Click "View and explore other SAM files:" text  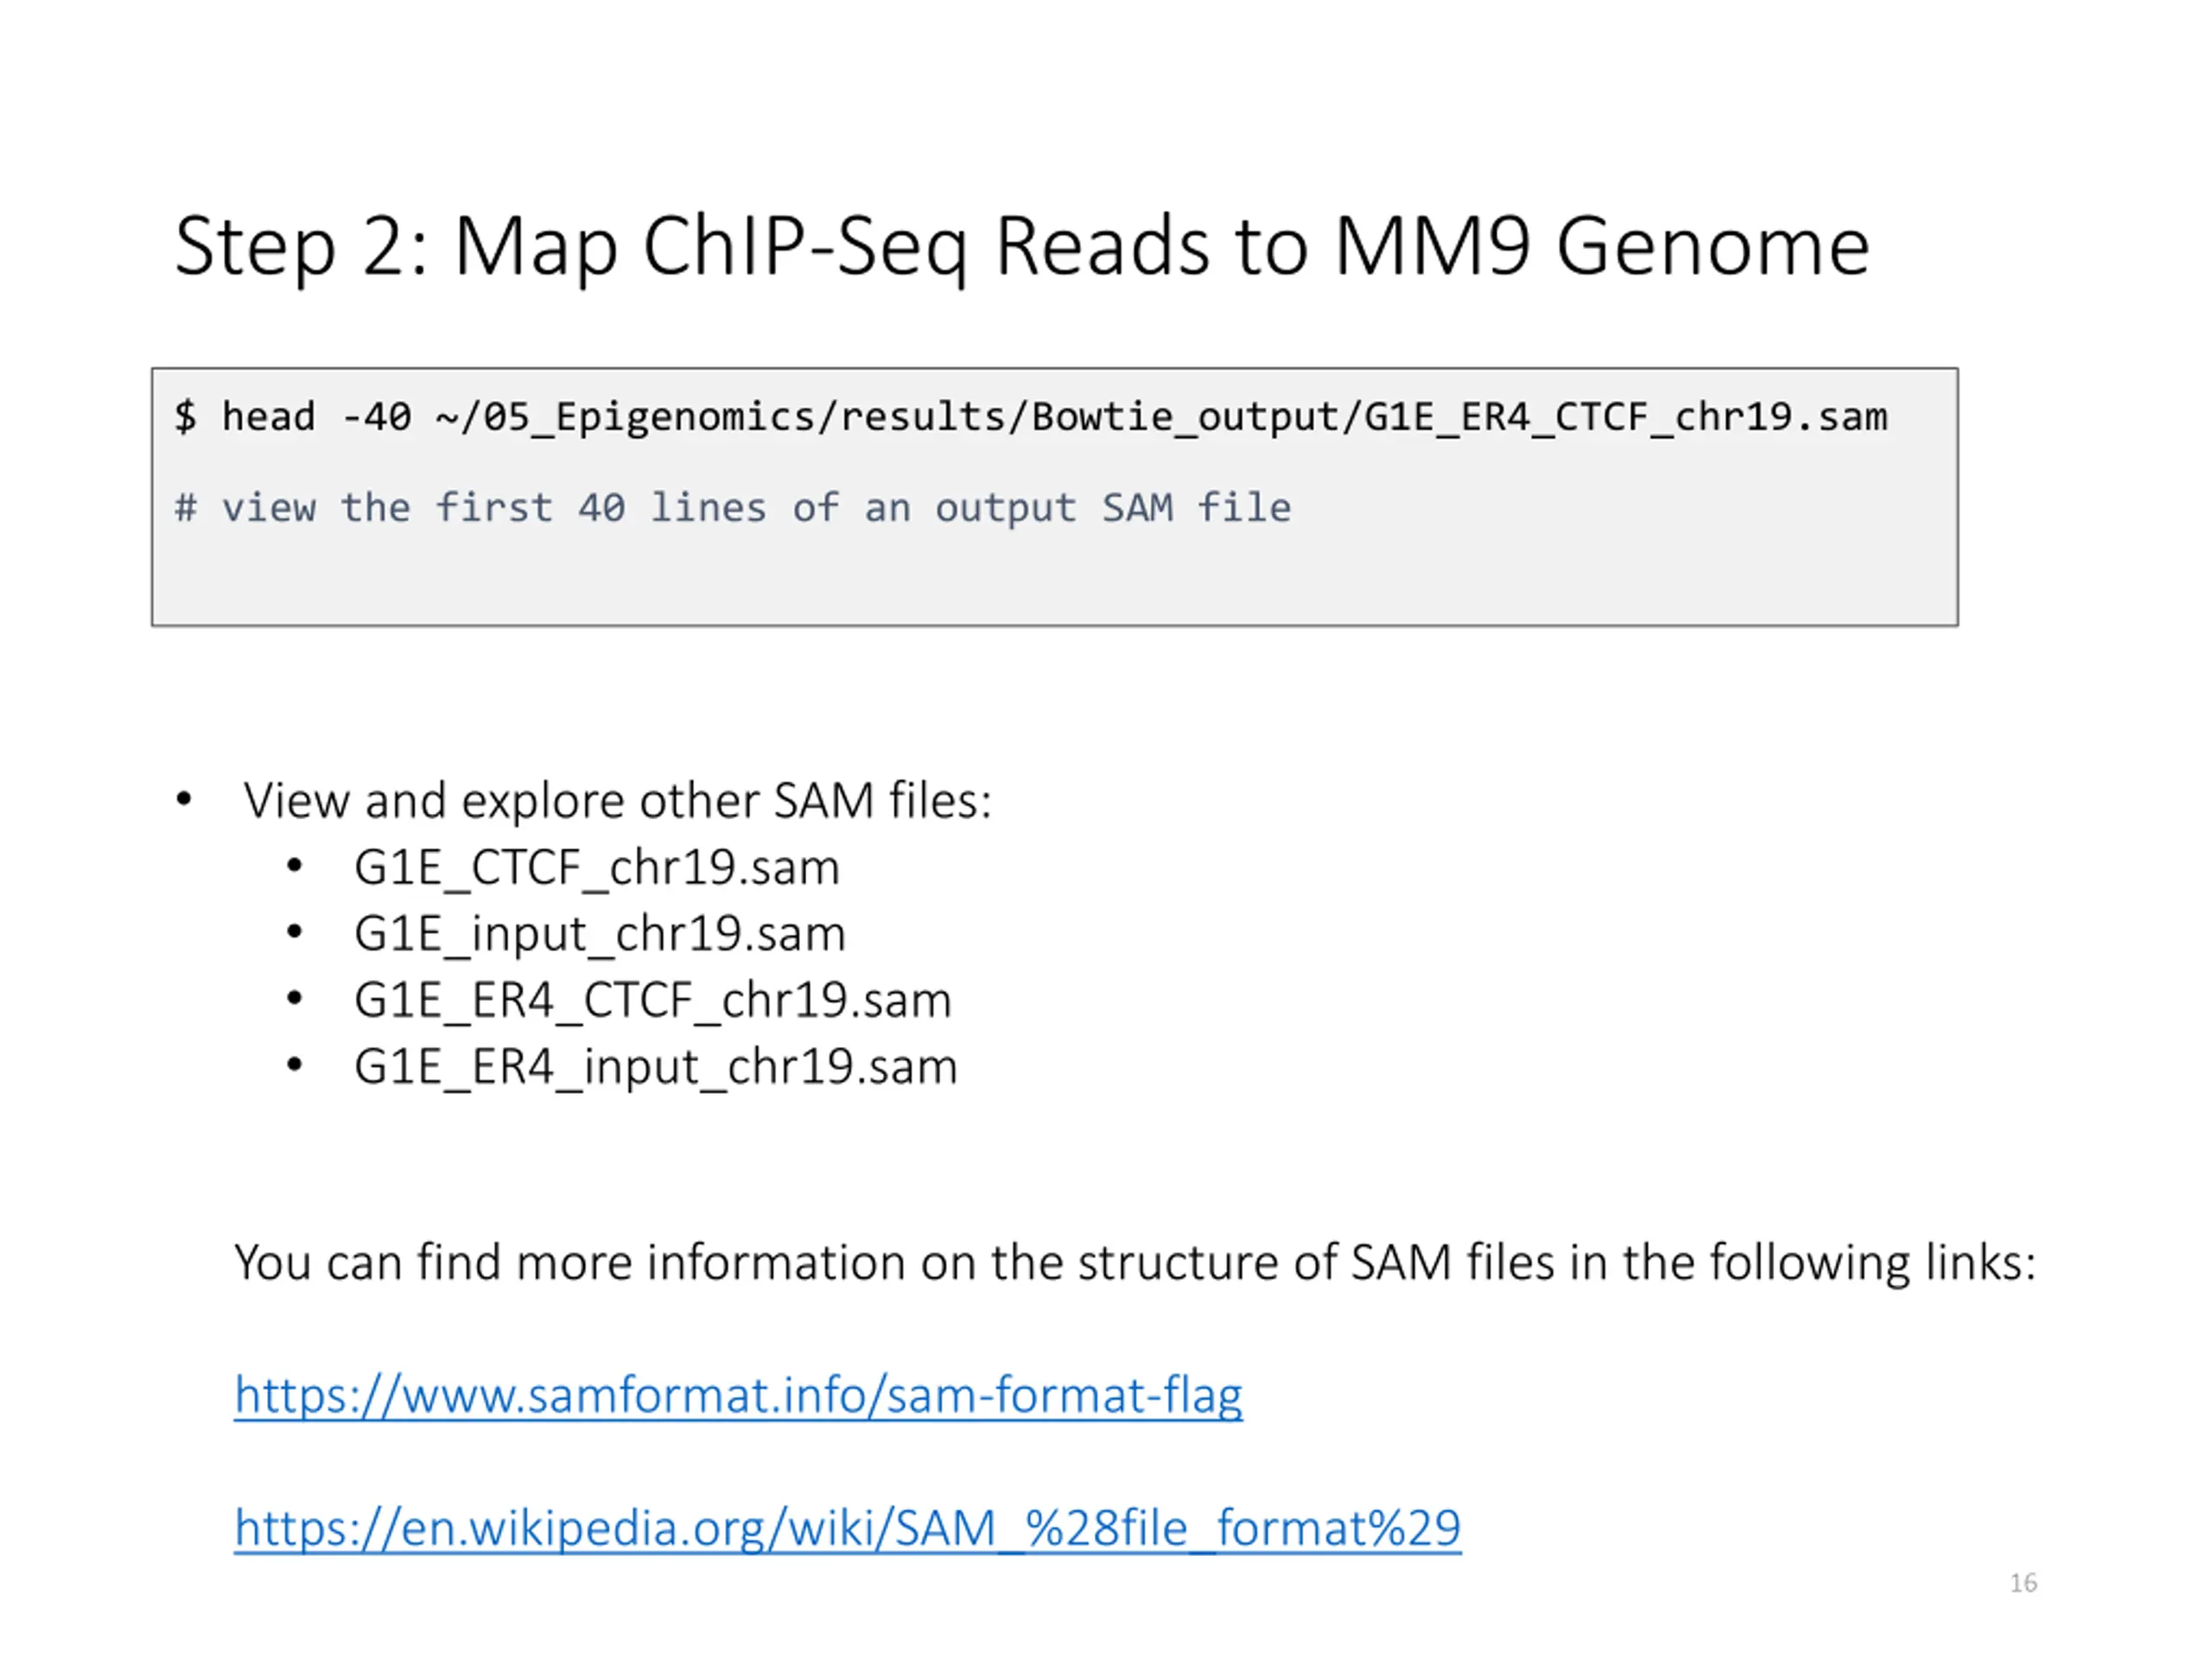(617, 801)
